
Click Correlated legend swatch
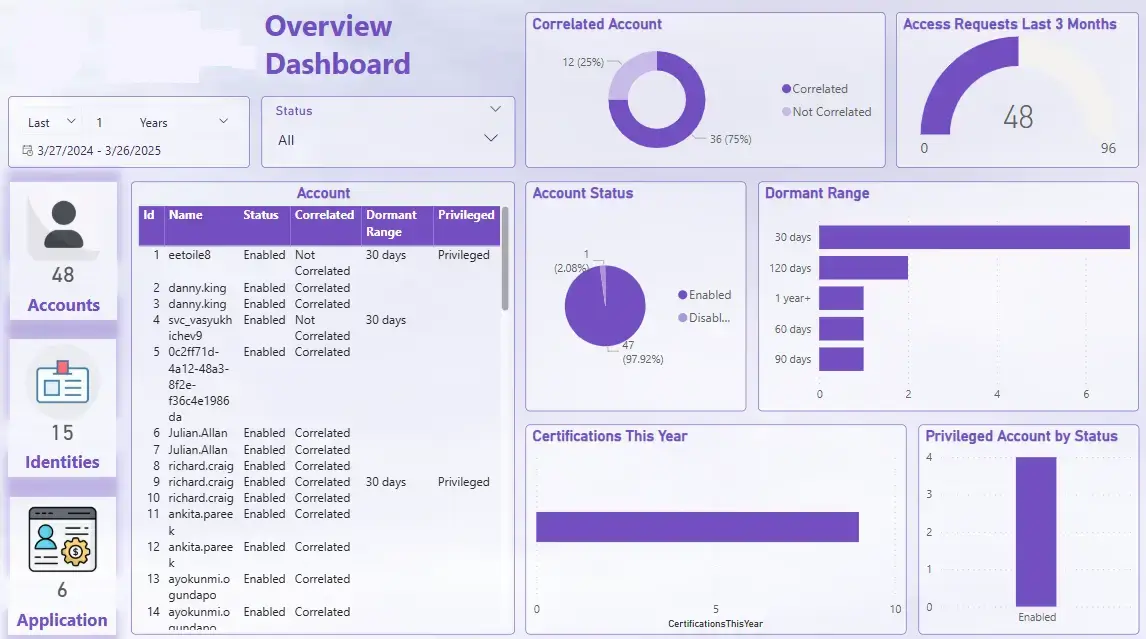click(786, 88)
